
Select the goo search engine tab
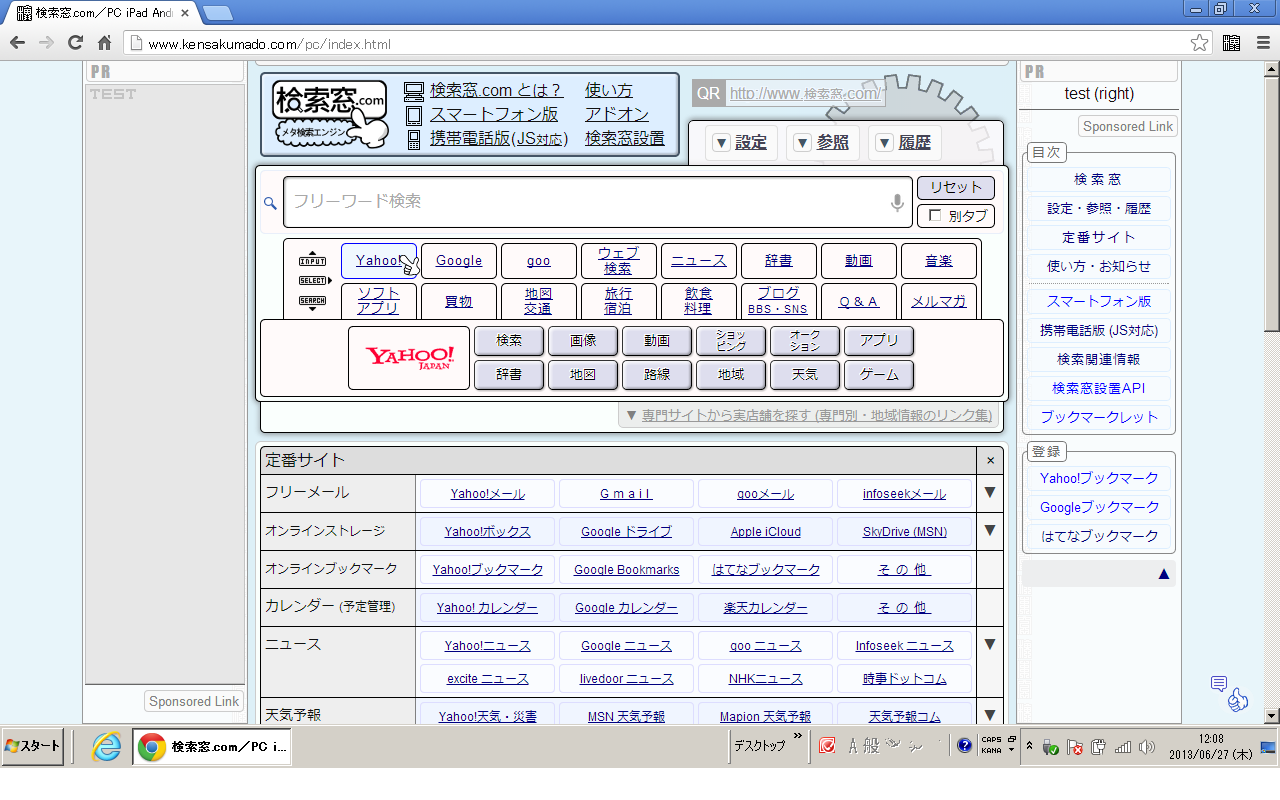tap(539, 261)
